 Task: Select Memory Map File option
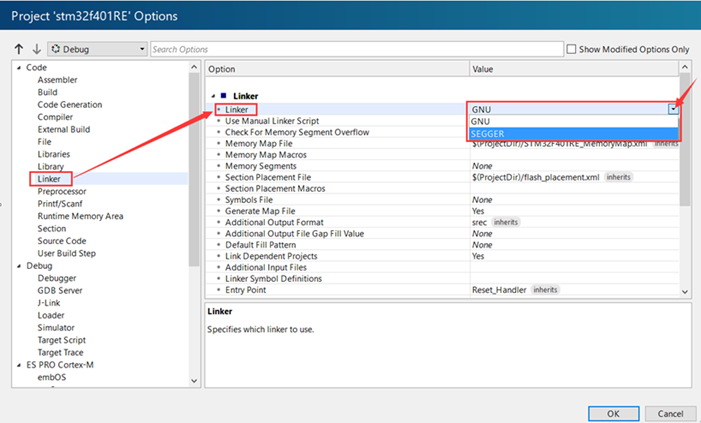click(x=258, y=144)
